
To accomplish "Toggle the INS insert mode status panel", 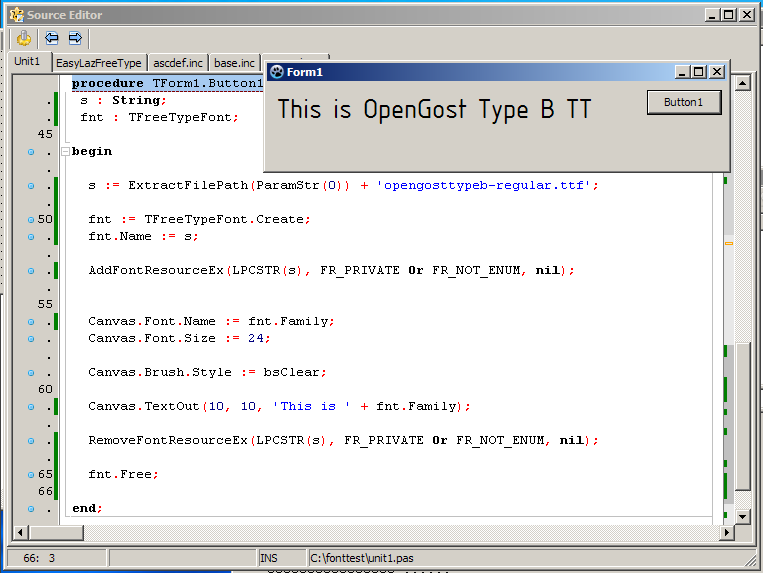I will tap(269, 557).
